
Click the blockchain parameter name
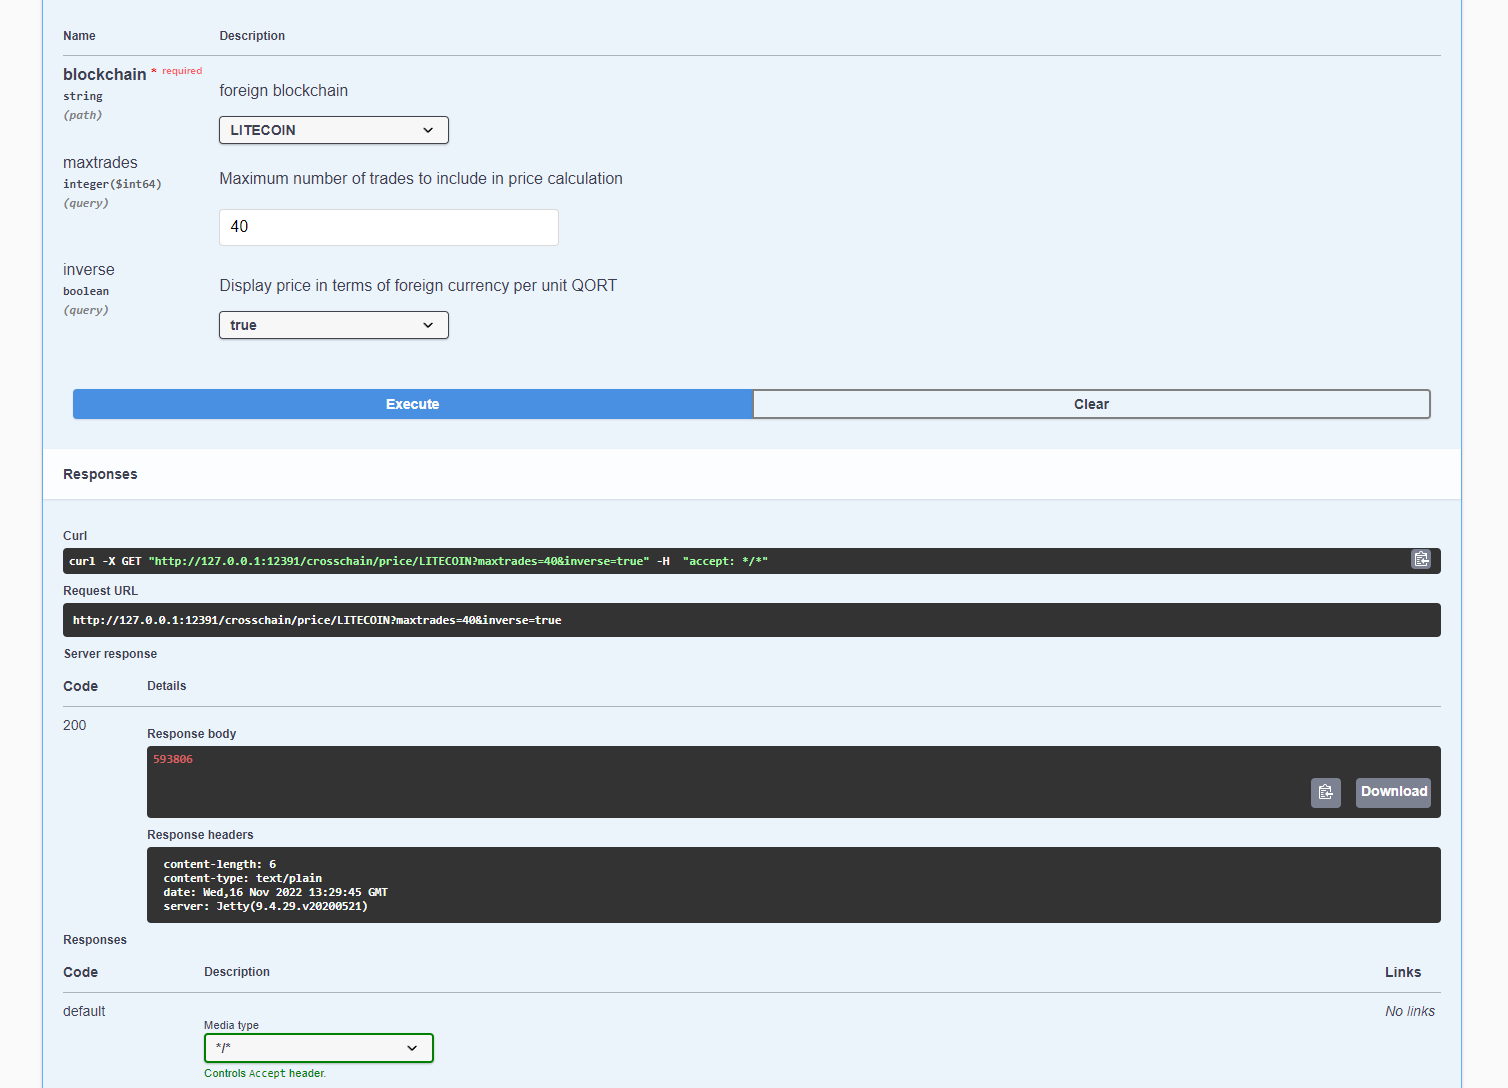pos(104,75)
